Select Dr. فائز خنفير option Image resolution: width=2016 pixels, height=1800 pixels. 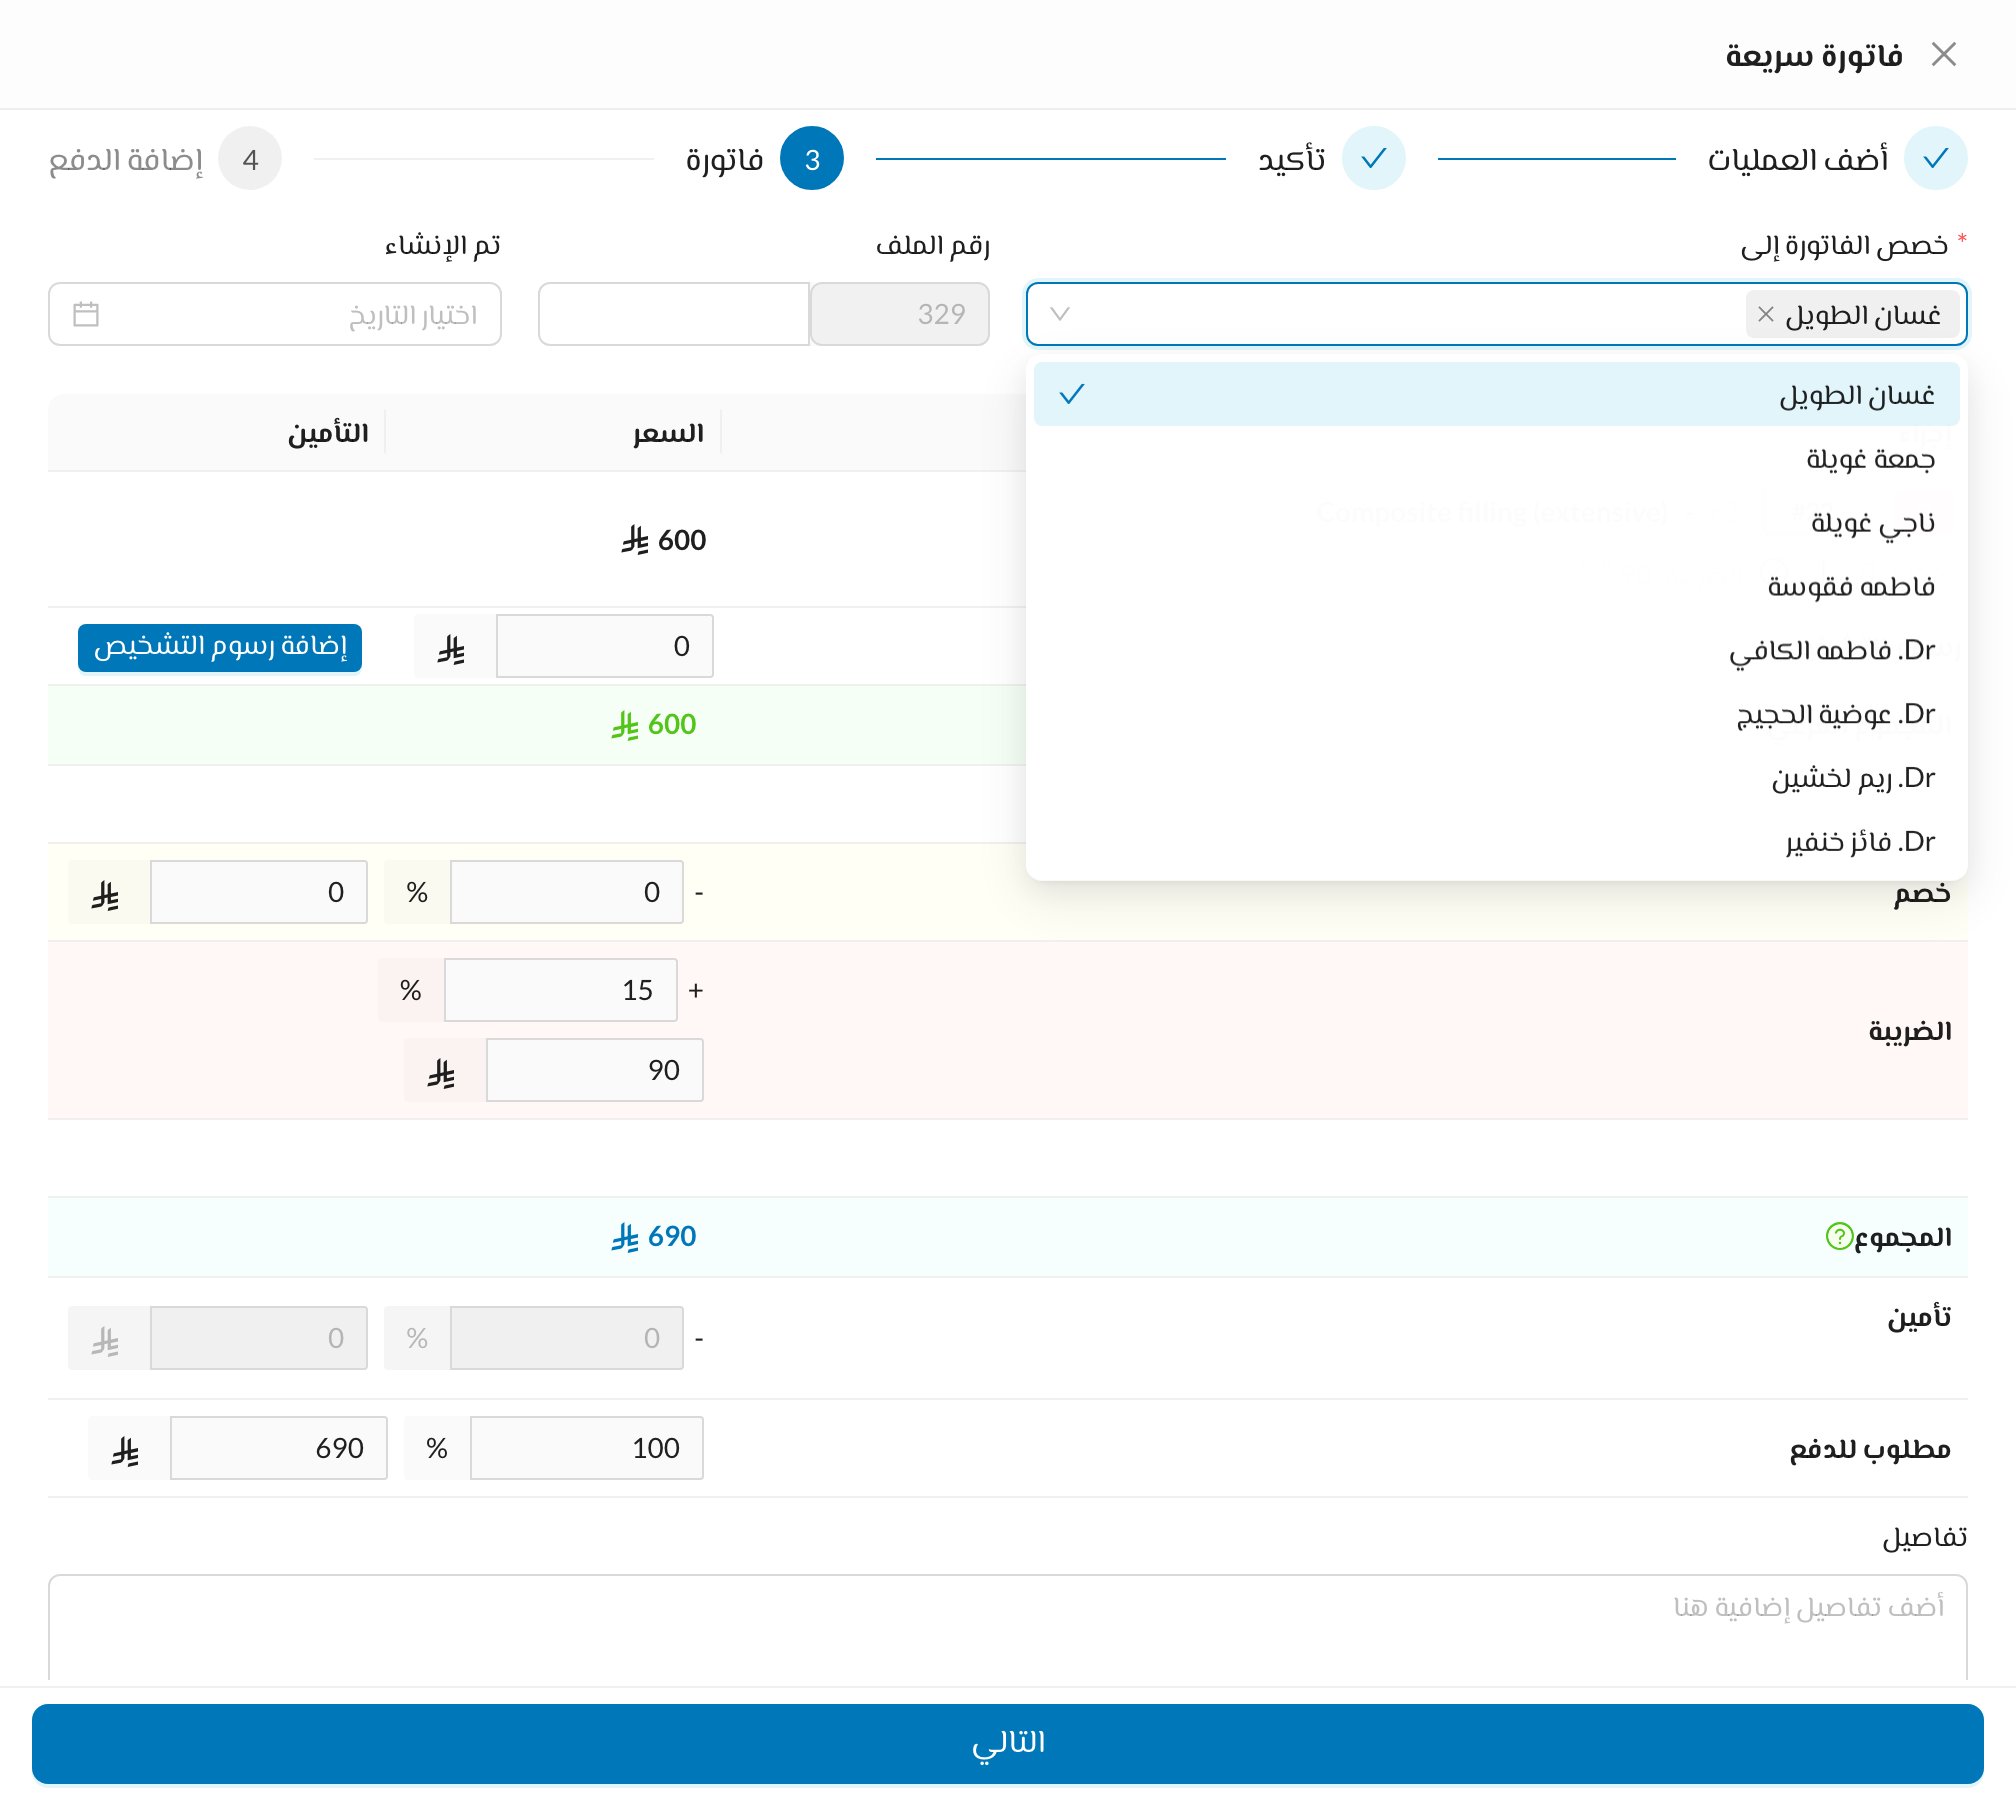[1496, 842]
